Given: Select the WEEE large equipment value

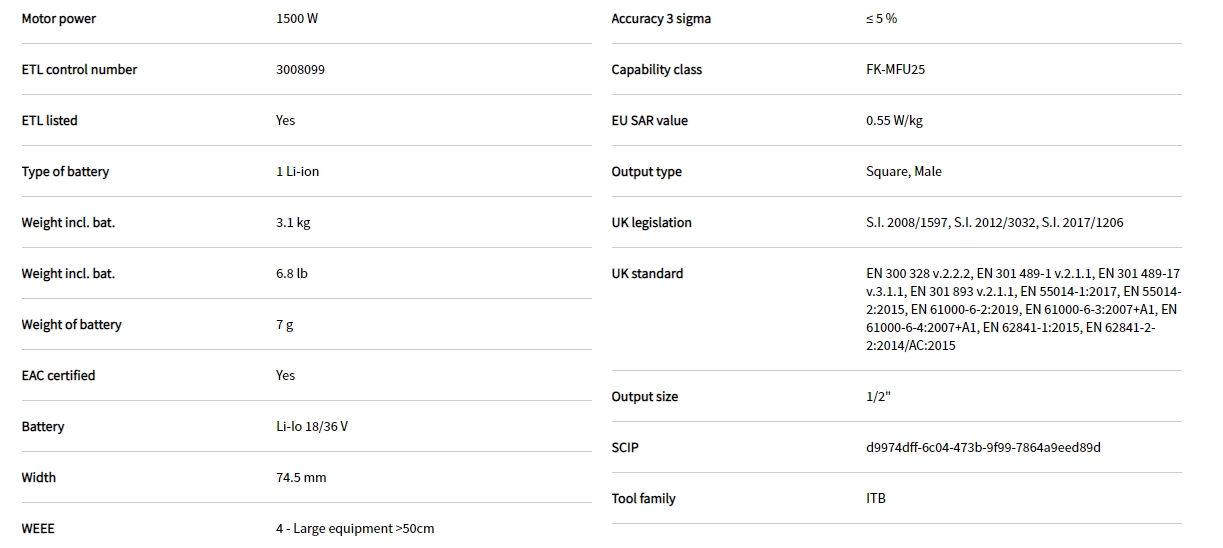Looking at the screenshot, I should point(355,529).
